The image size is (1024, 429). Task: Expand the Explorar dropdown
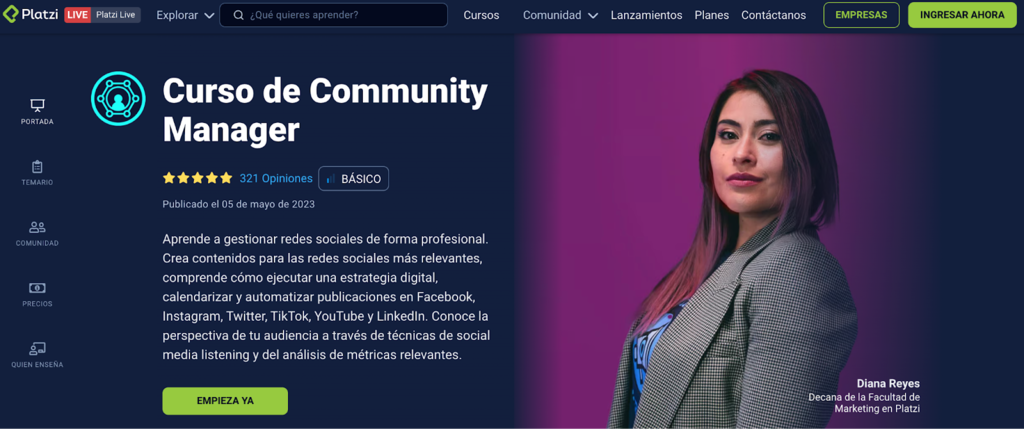pyautogui.click(x=185, y=15)
